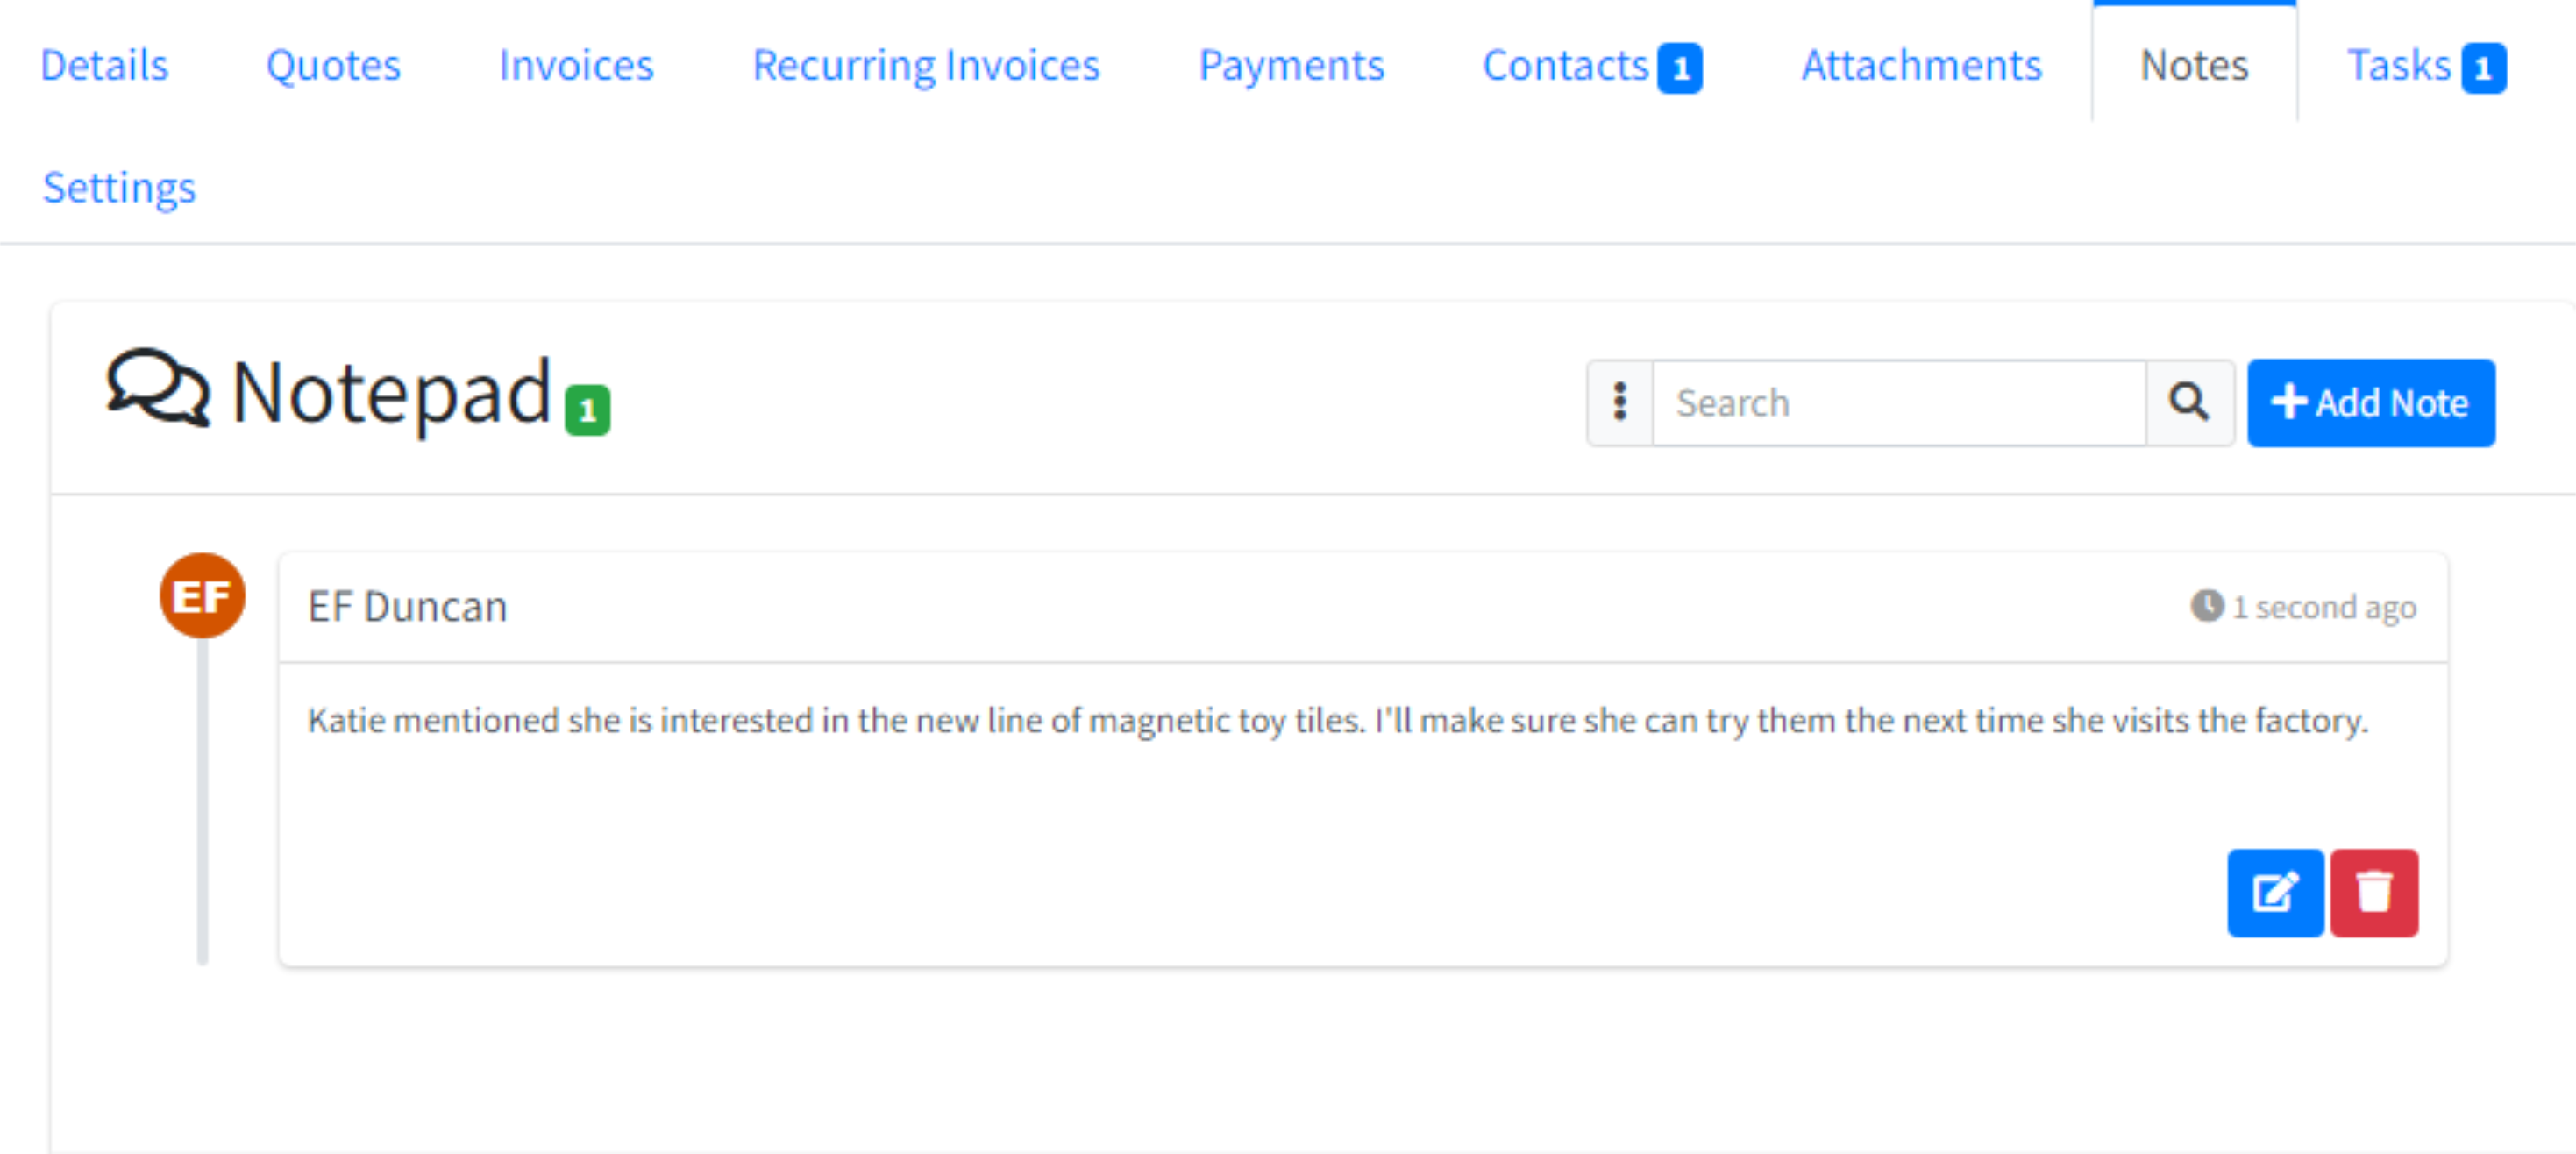This screenshot has height=1154, width=2576.
Task: Focus the notes Search field
Action: [x=1898, y=402]
